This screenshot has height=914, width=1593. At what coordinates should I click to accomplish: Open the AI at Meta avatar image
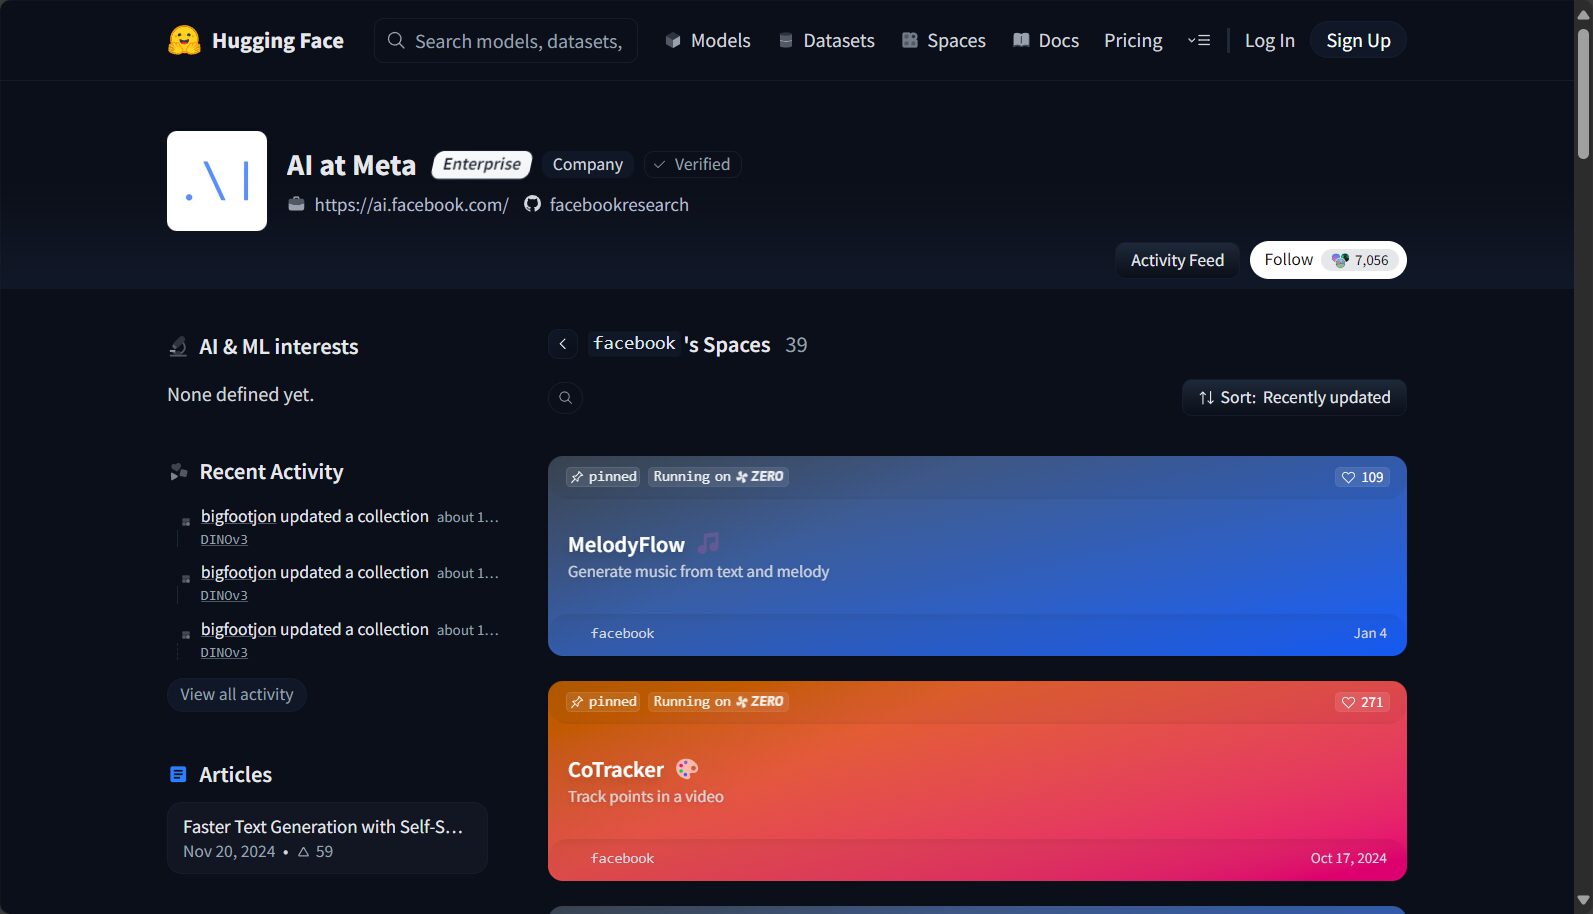[217, 181]
